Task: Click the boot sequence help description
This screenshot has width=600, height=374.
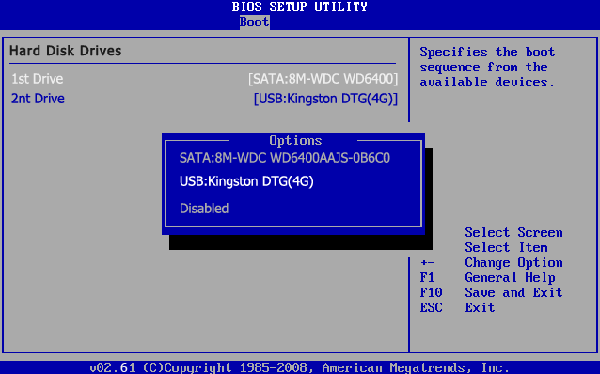Action: 487,67
